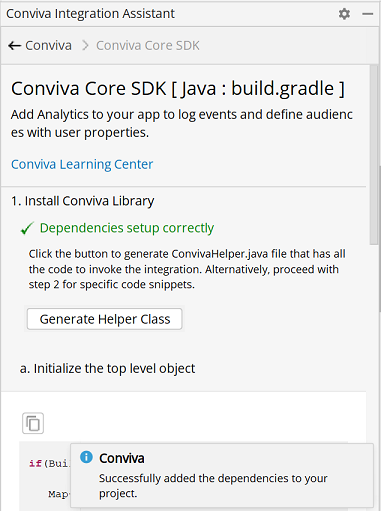Click the Generate Helper Class button
This screenshot has width=381, height=511.
point(105,319)
